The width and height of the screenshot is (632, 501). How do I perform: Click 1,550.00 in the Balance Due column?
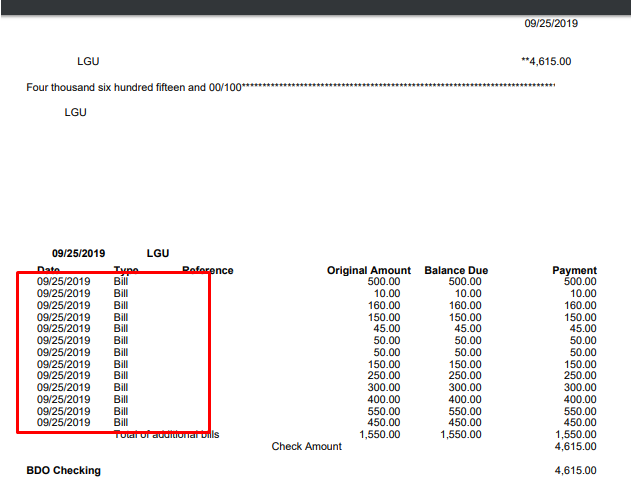461,434
